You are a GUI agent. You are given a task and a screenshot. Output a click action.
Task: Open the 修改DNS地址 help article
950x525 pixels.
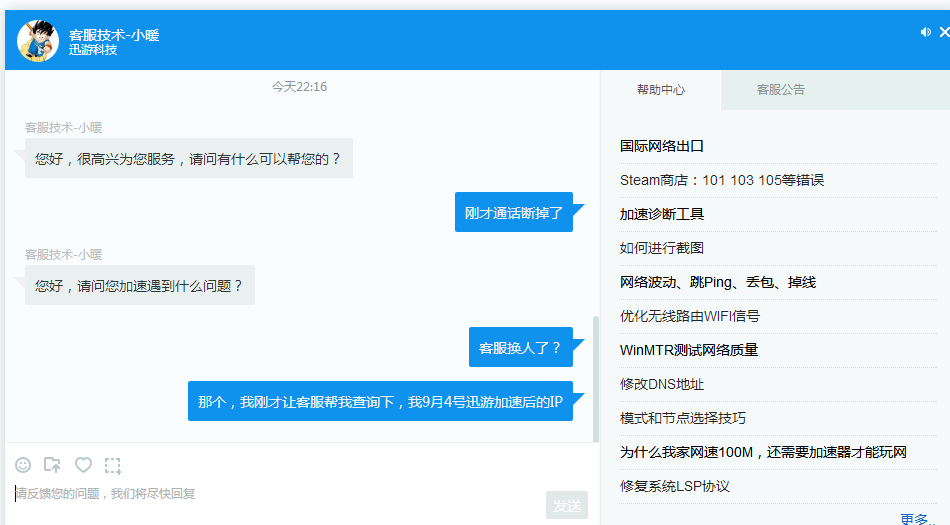point(662,384)
